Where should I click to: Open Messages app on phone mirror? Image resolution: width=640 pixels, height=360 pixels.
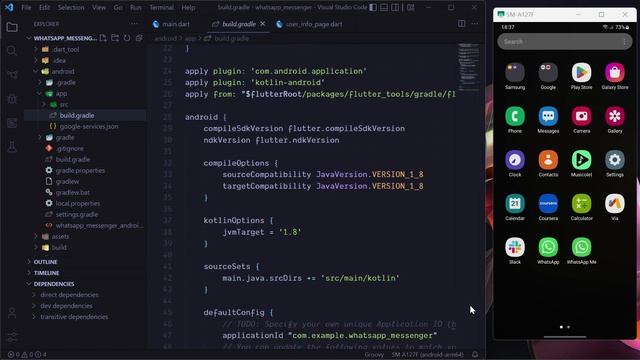point(548,120)
